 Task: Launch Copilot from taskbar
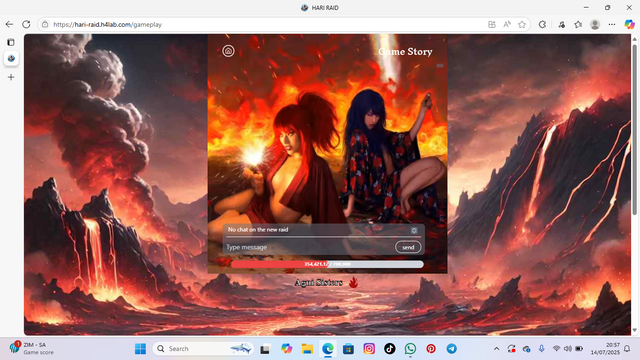(x=286, y=349)
